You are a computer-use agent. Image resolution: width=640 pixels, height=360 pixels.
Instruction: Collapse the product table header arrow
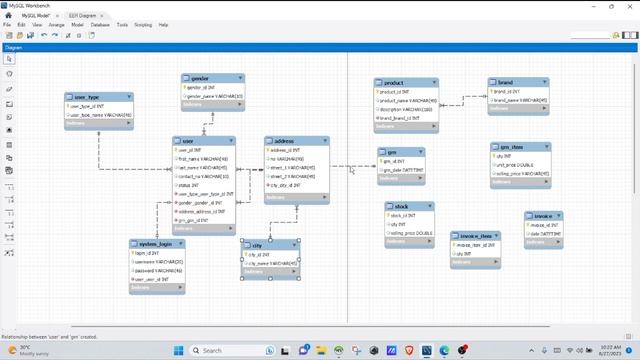tap(434, 82)
